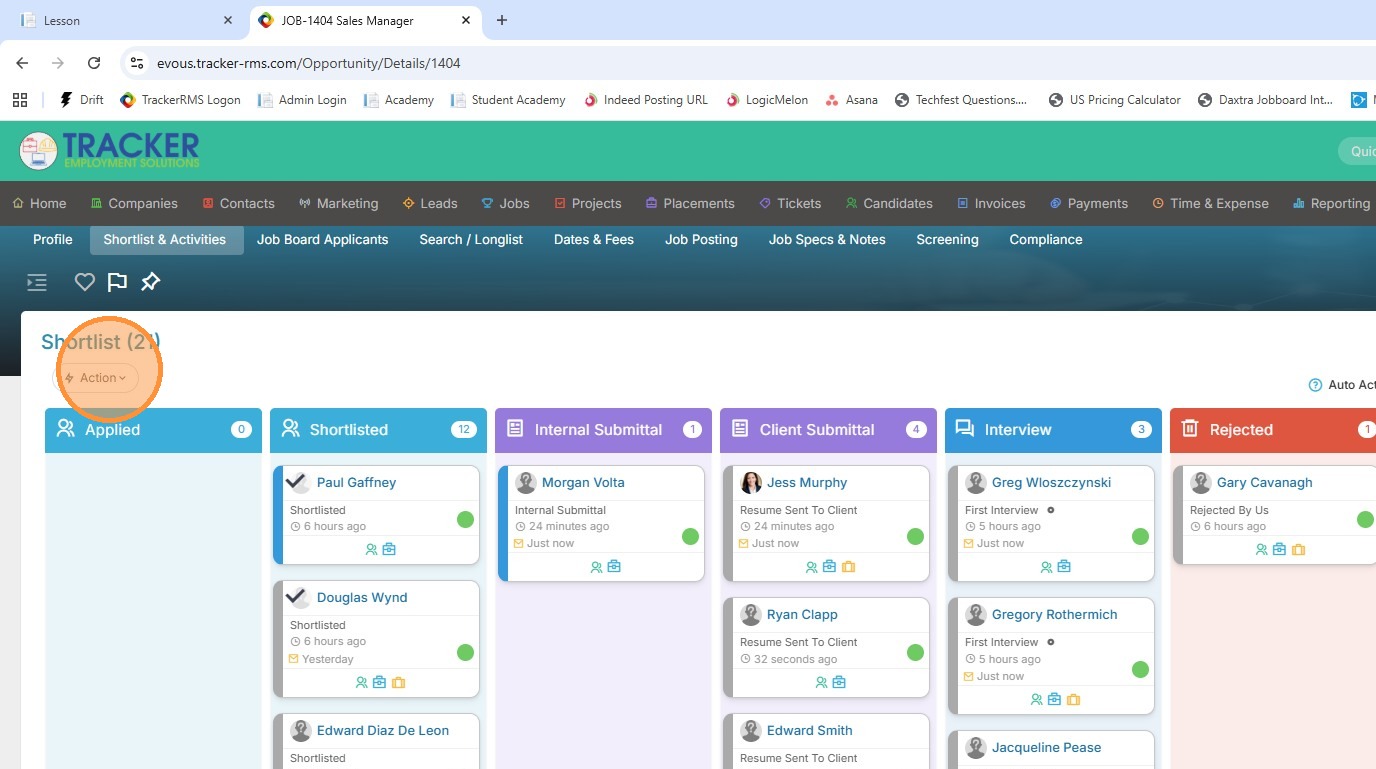
Task: Open Placements in the main navigation
Action: (690, 204)
